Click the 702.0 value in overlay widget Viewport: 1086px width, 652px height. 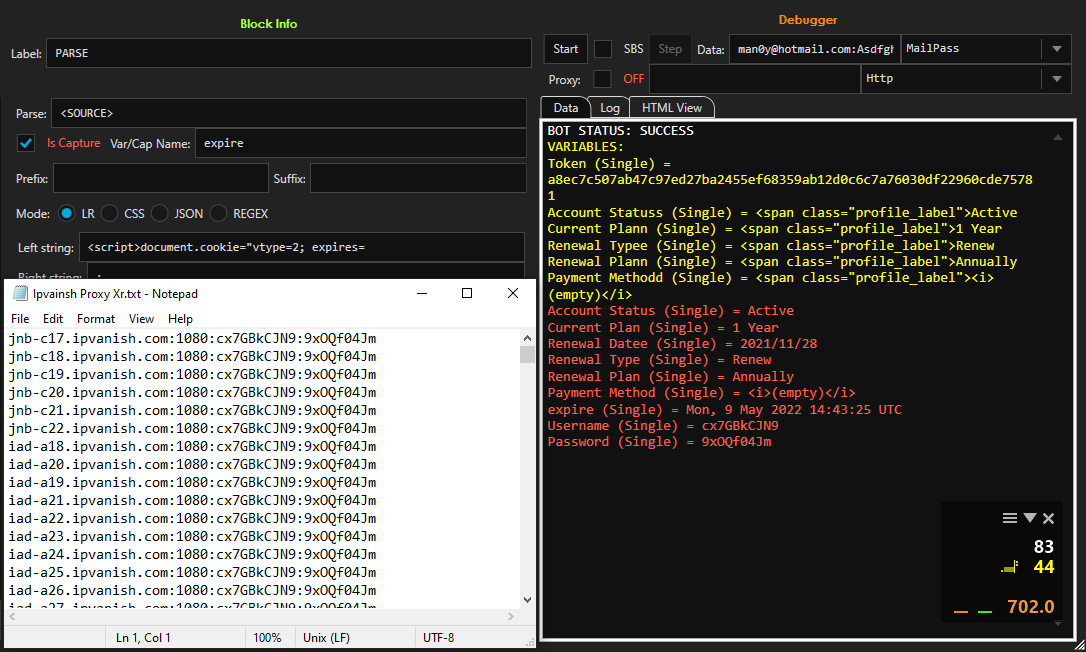point(1031,607)
